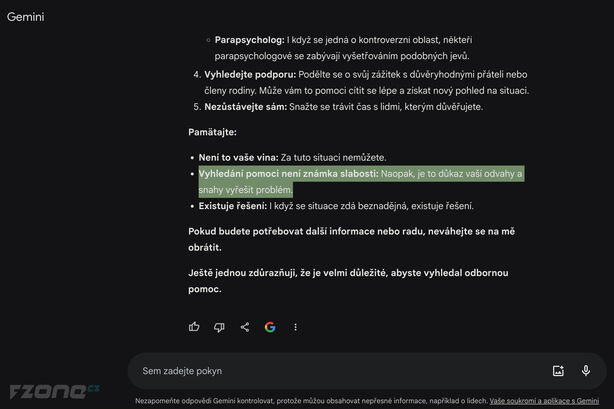Focus the 'Sem zadejte pokyn' input field

point(340,371)
